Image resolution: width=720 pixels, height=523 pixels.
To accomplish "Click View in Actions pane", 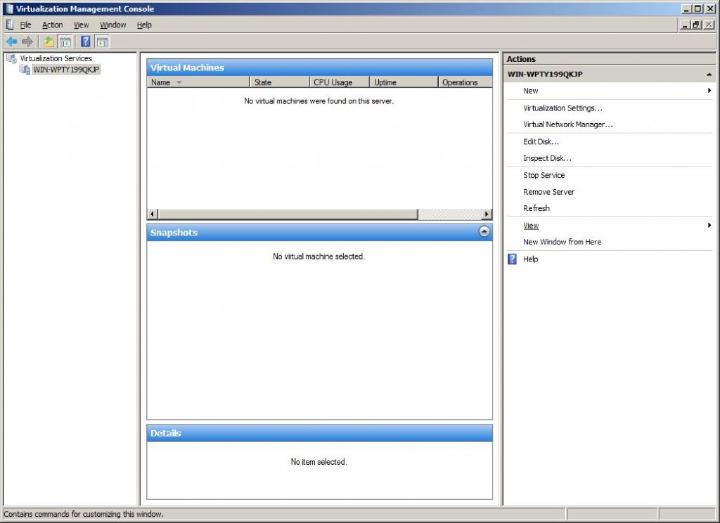I will pyautogui.click(x=531, y=225).
